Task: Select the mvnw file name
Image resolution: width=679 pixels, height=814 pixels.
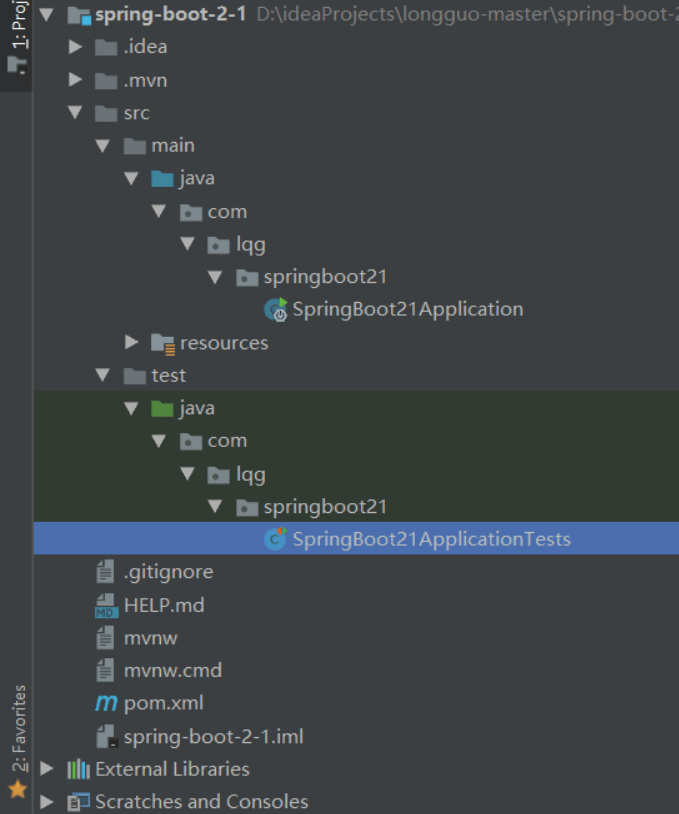Action: pos(151,638)
